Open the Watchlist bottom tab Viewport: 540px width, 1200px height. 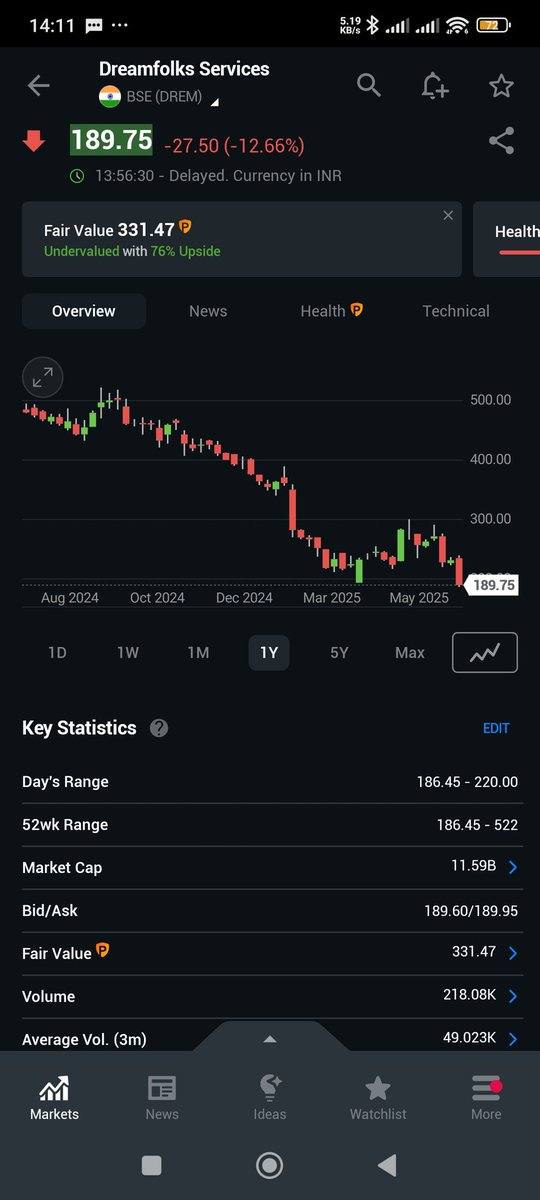pyautogui.click(x=378, y=1098)
